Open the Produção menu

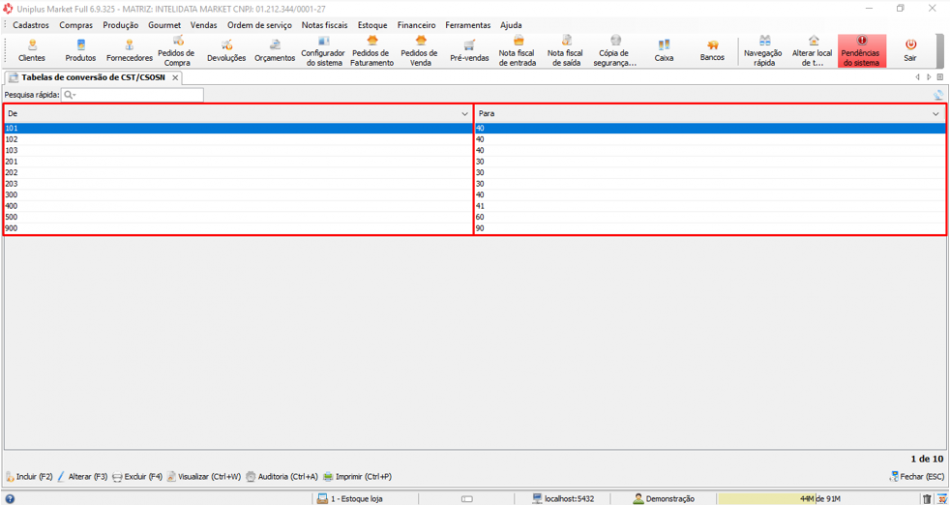(x=121, y=25)
